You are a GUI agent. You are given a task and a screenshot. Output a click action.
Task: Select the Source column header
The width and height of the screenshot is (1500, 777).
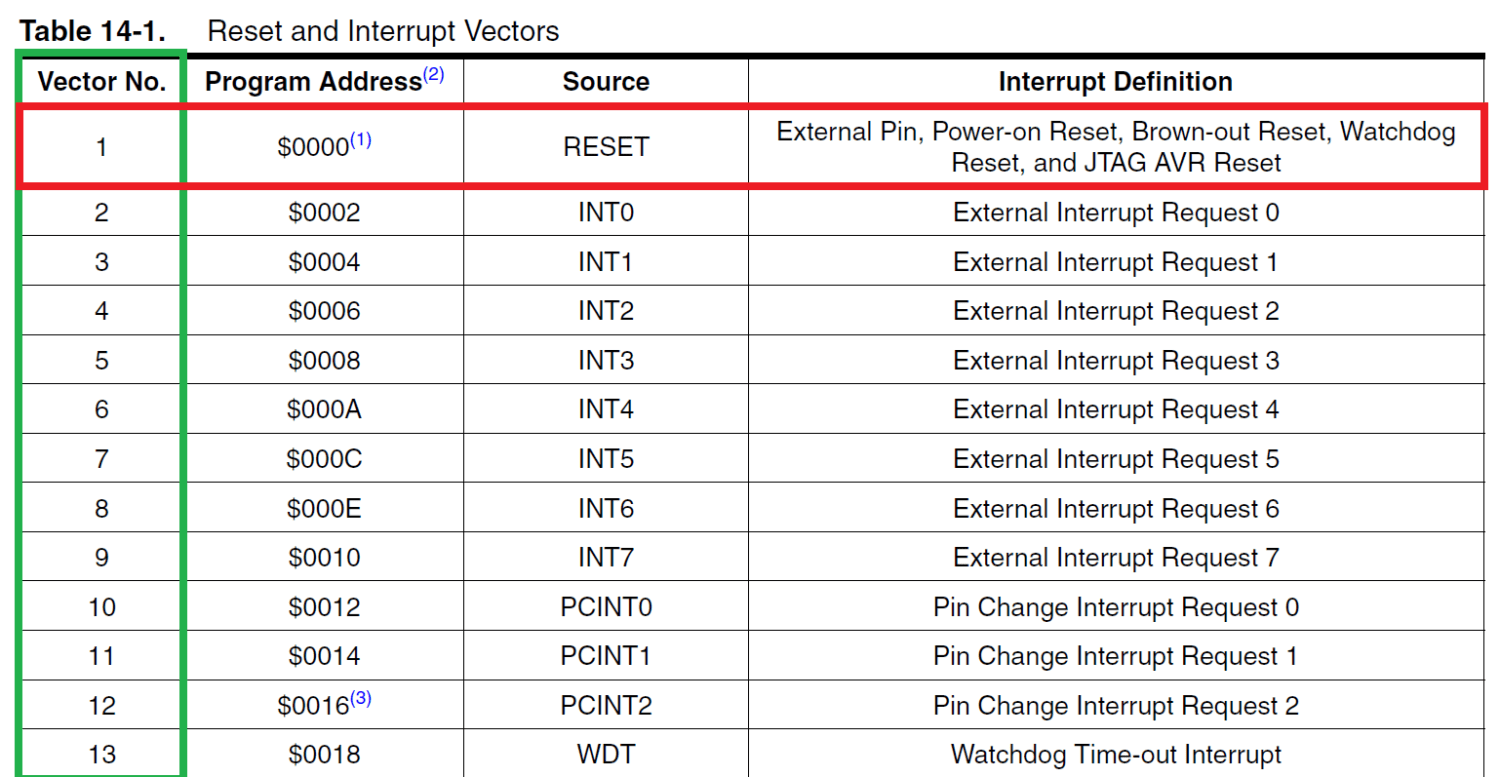click(605, 82)
